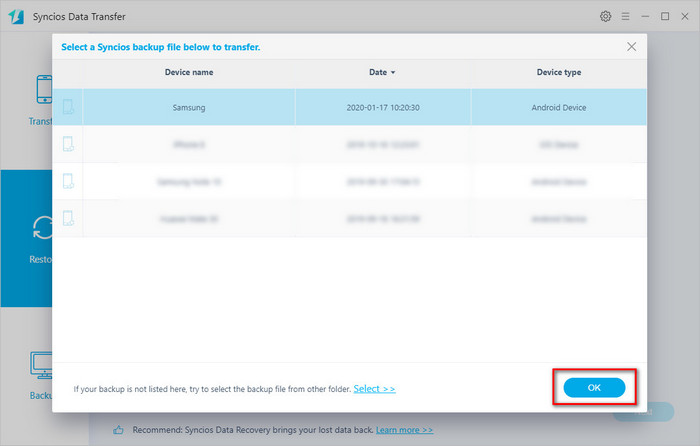Viewport: 700px width, 446px height.
Task: Click the 2020-01-17 10:20:30 date cell
Action: [383, 108]
